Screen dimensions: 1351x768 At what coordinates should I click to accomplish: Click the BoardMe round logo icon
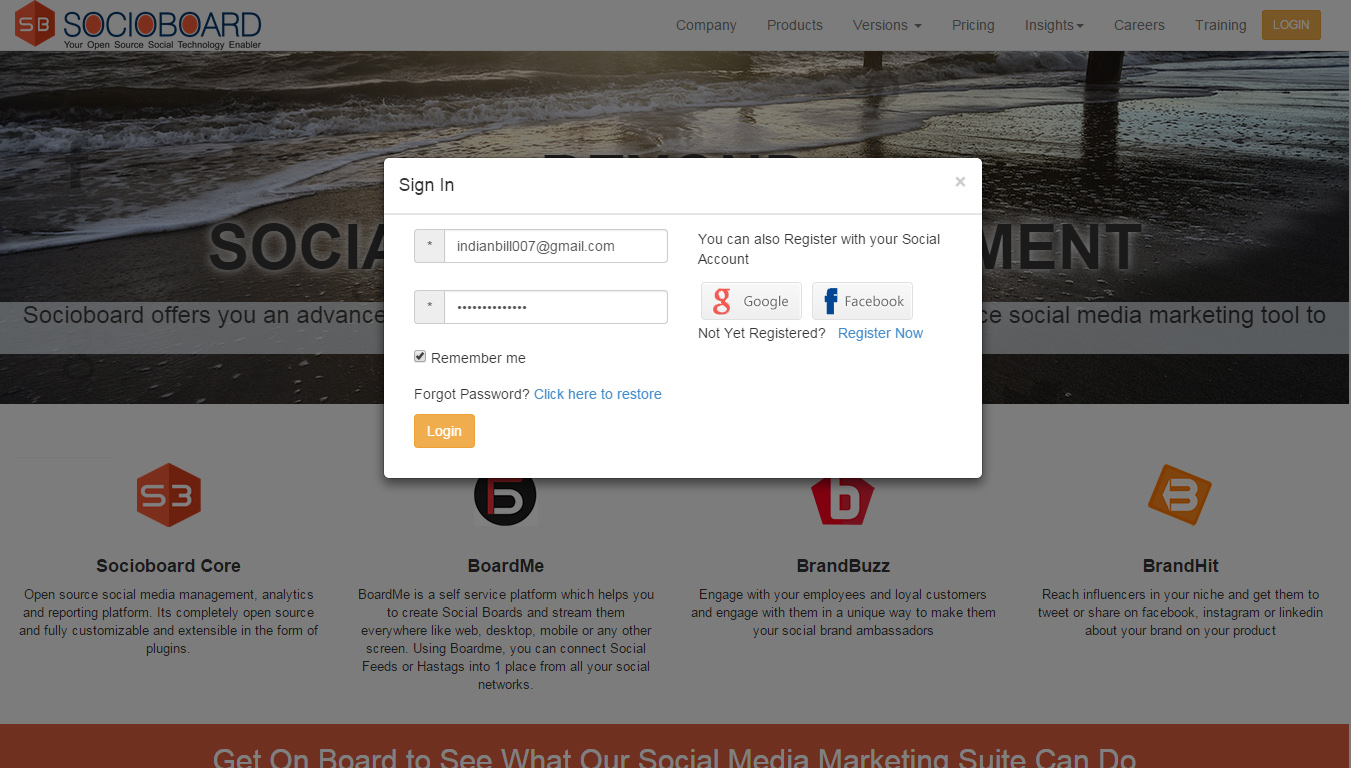coord(505,499)
